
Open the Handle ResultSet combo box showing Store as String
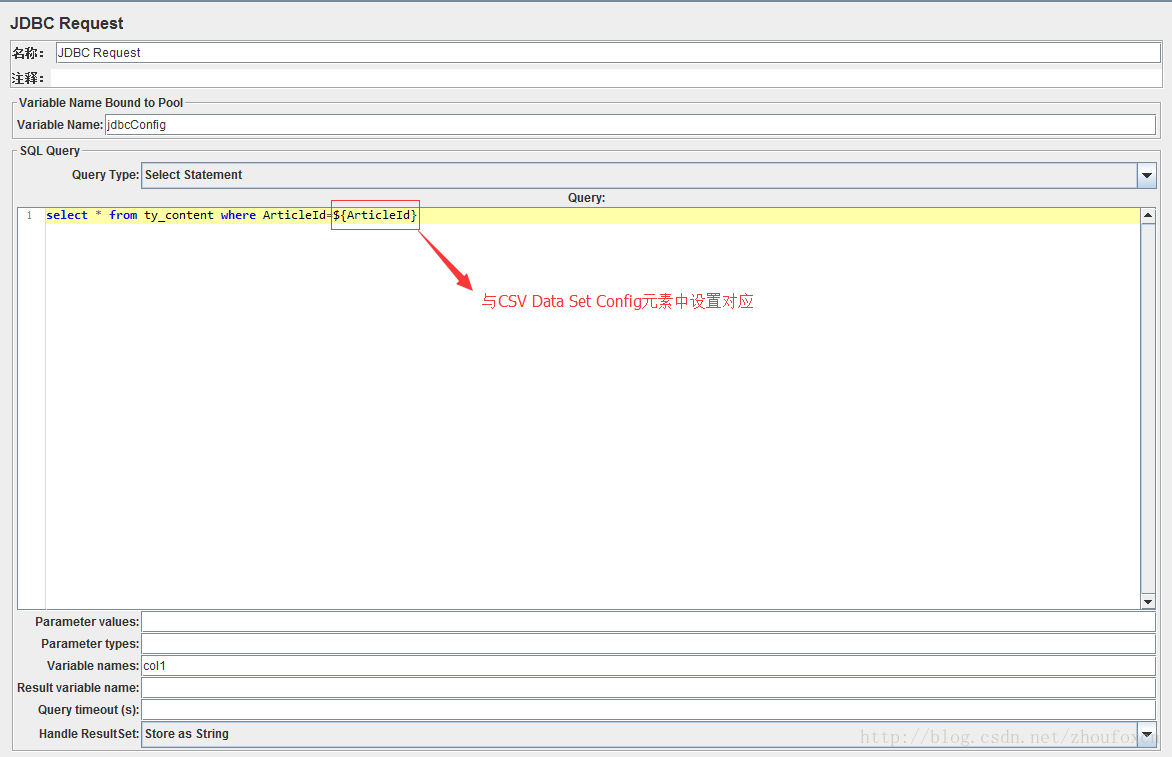[648, 734]
